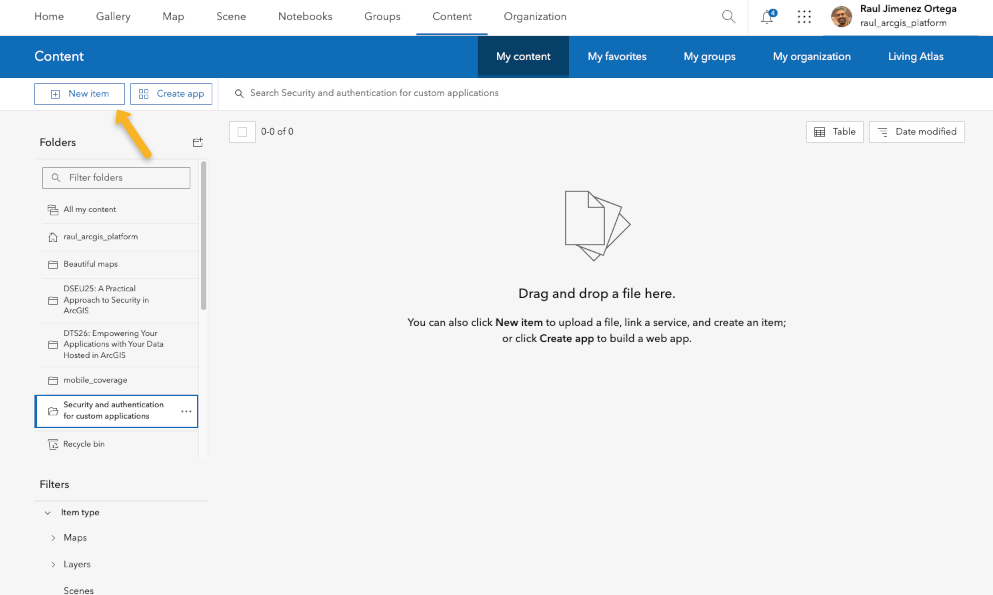
Task: Click the home folder icon for raul_arcgis_platform
Action: click(x=53, y=237)
